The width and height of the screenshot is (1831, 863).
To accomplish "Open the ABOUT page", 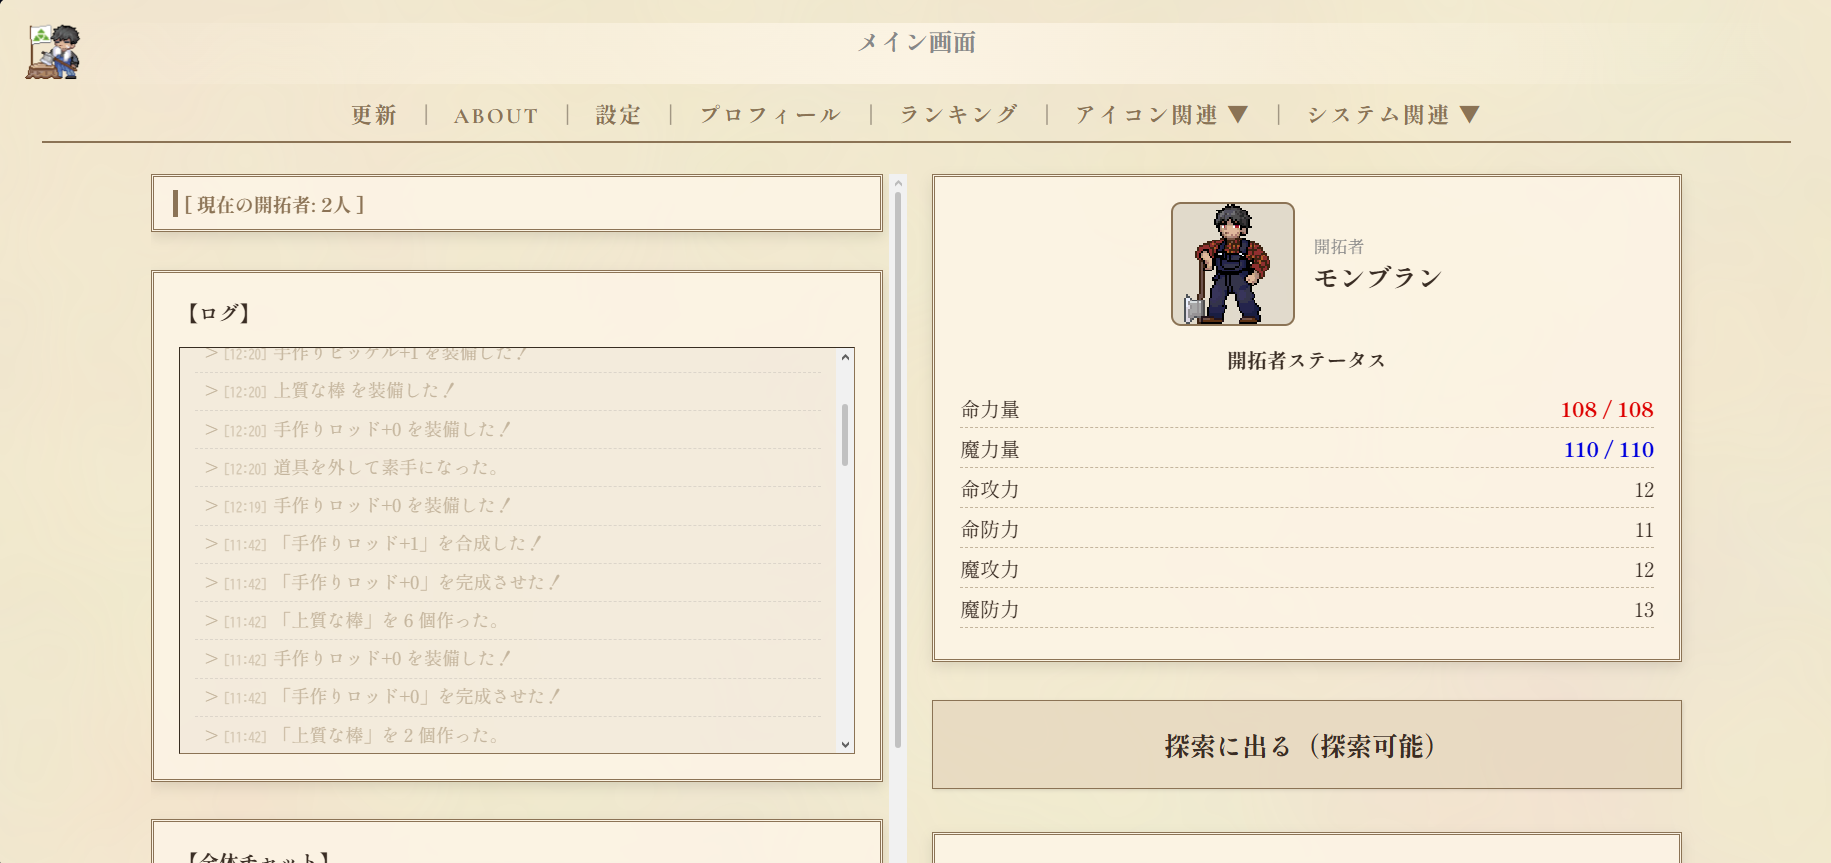I will coord(496,116).
